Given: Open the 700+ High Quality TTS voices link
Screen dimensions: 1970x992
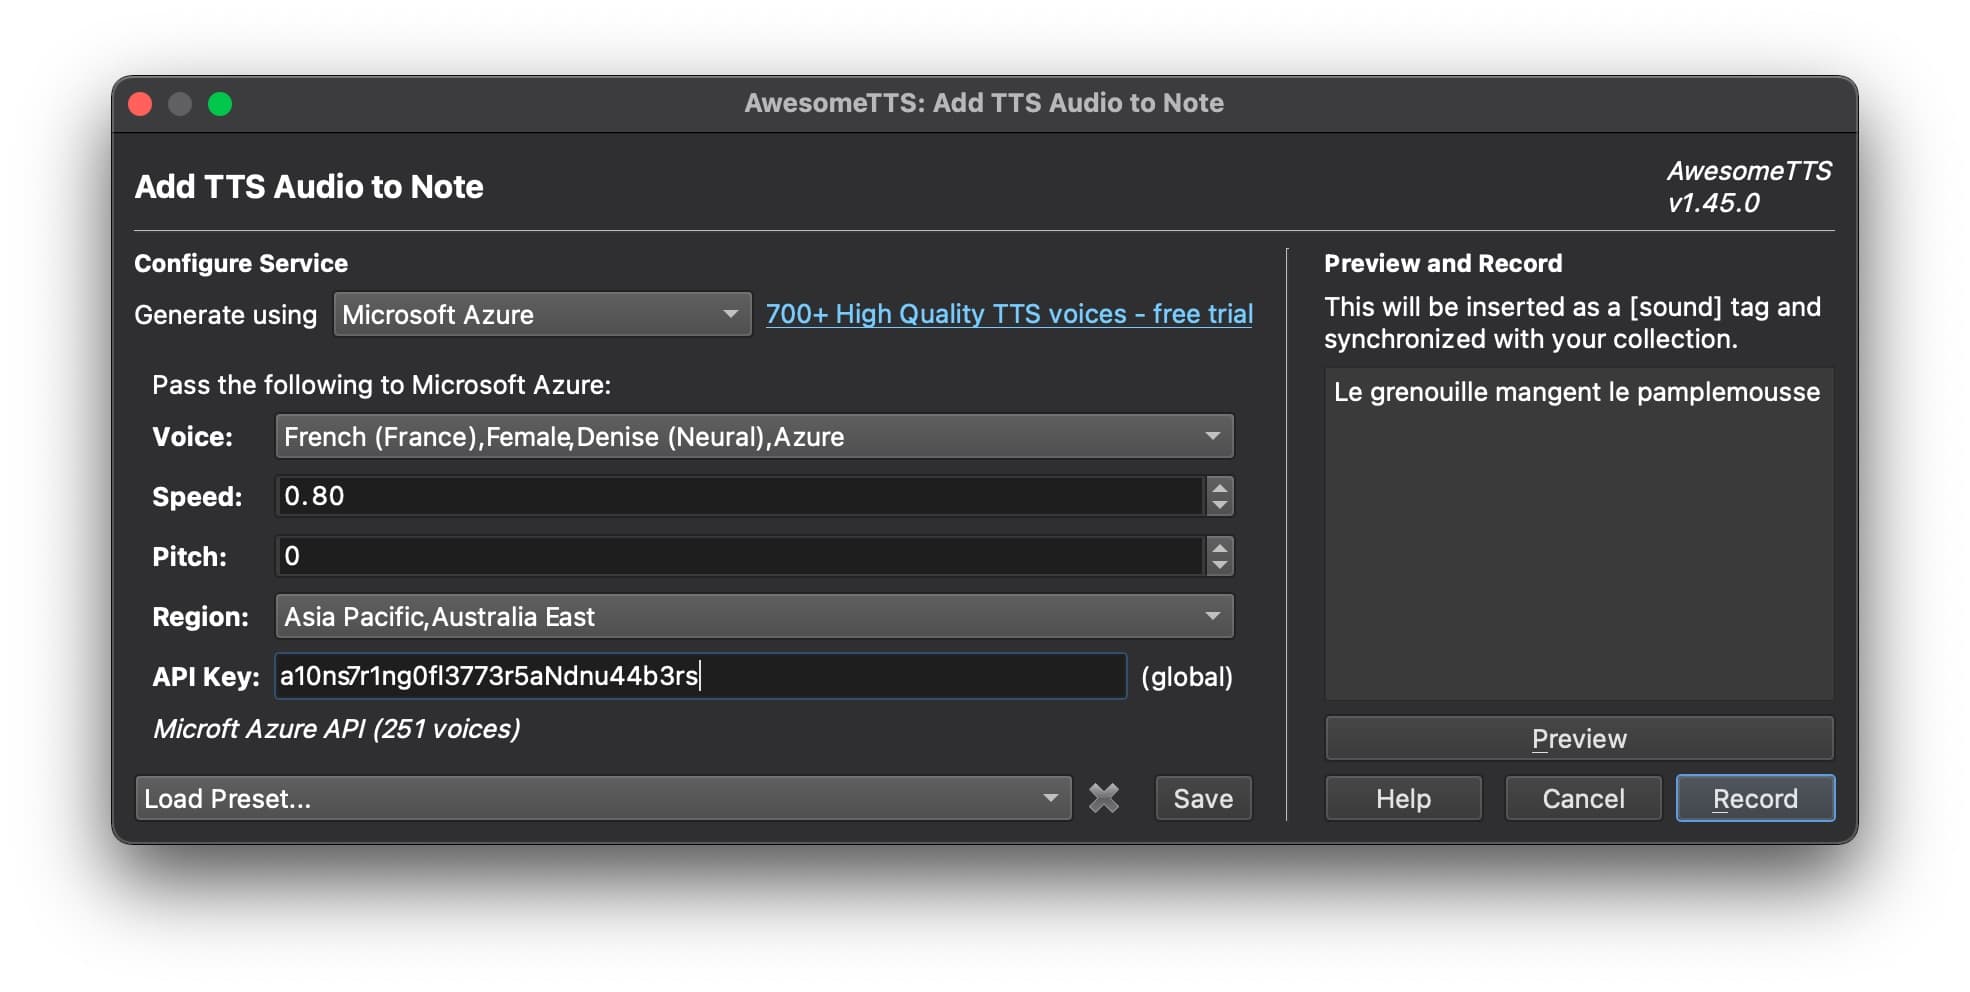Looking at the screenshot, I should click(x=1009, y=314).
